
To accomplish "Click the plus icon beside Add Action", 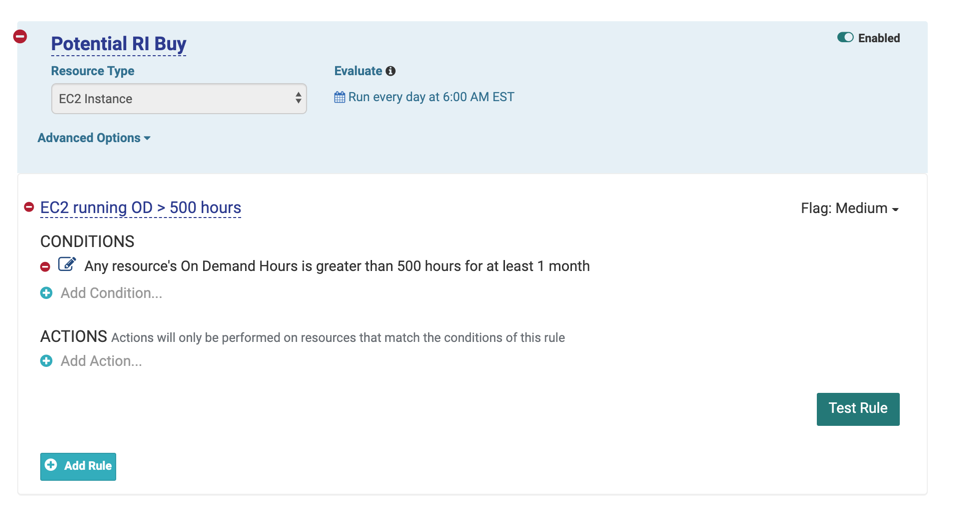I will [x=46, y=361].
